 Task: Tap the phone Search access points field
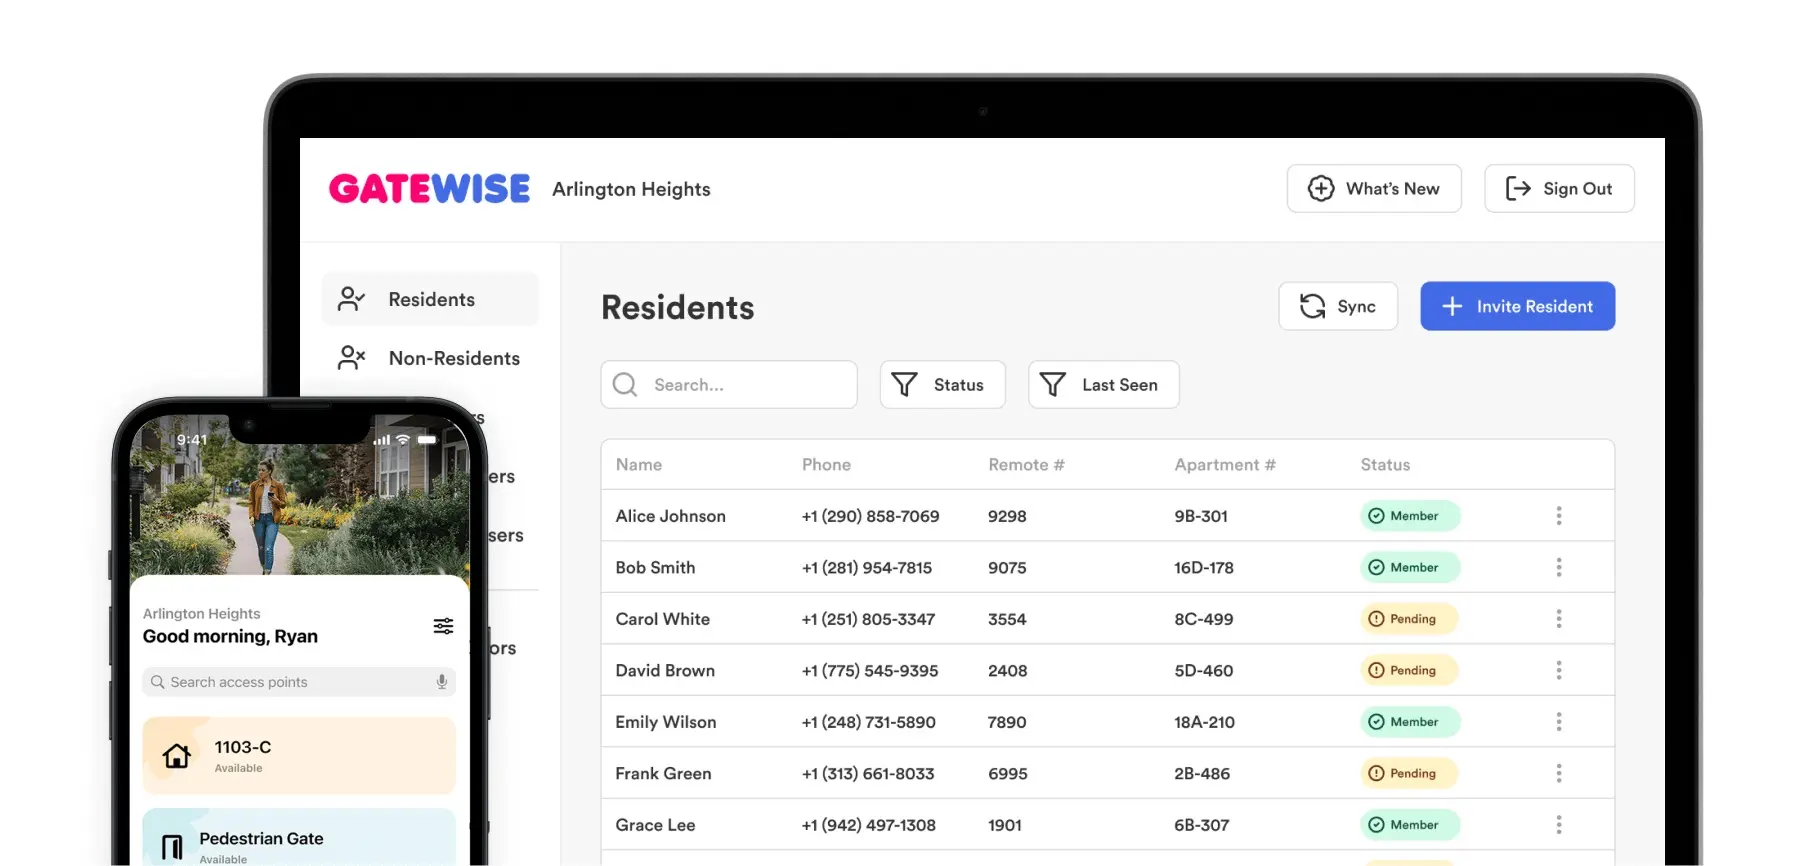coord(299,682)
